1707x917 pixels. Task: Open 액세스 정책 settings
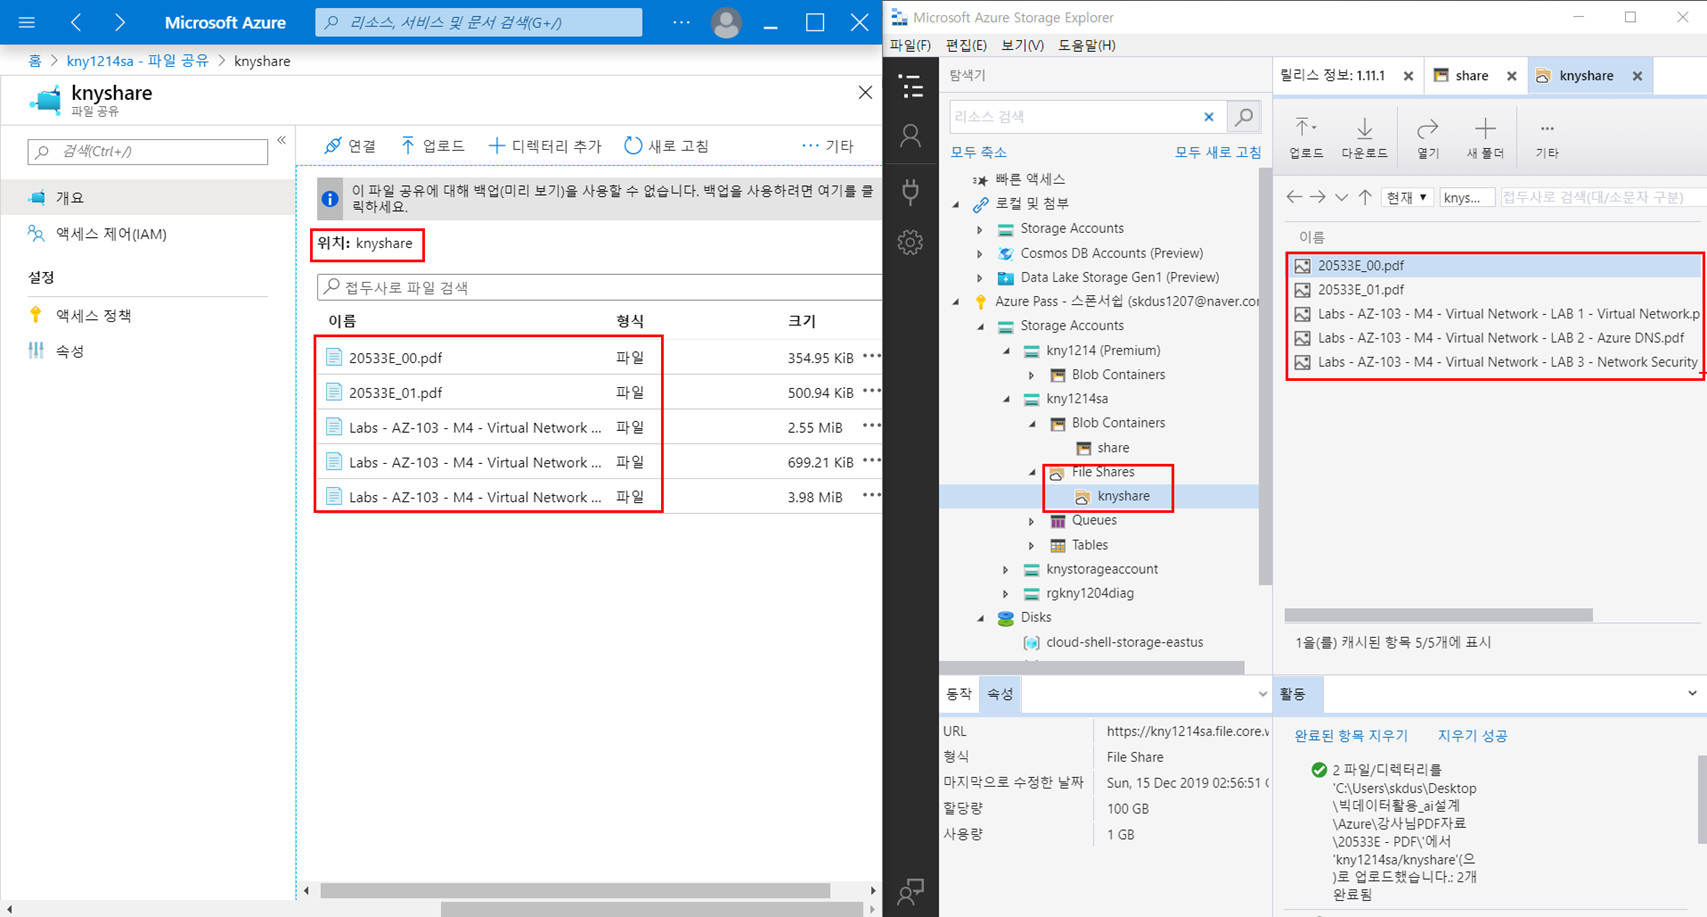[x=94, y=315]
